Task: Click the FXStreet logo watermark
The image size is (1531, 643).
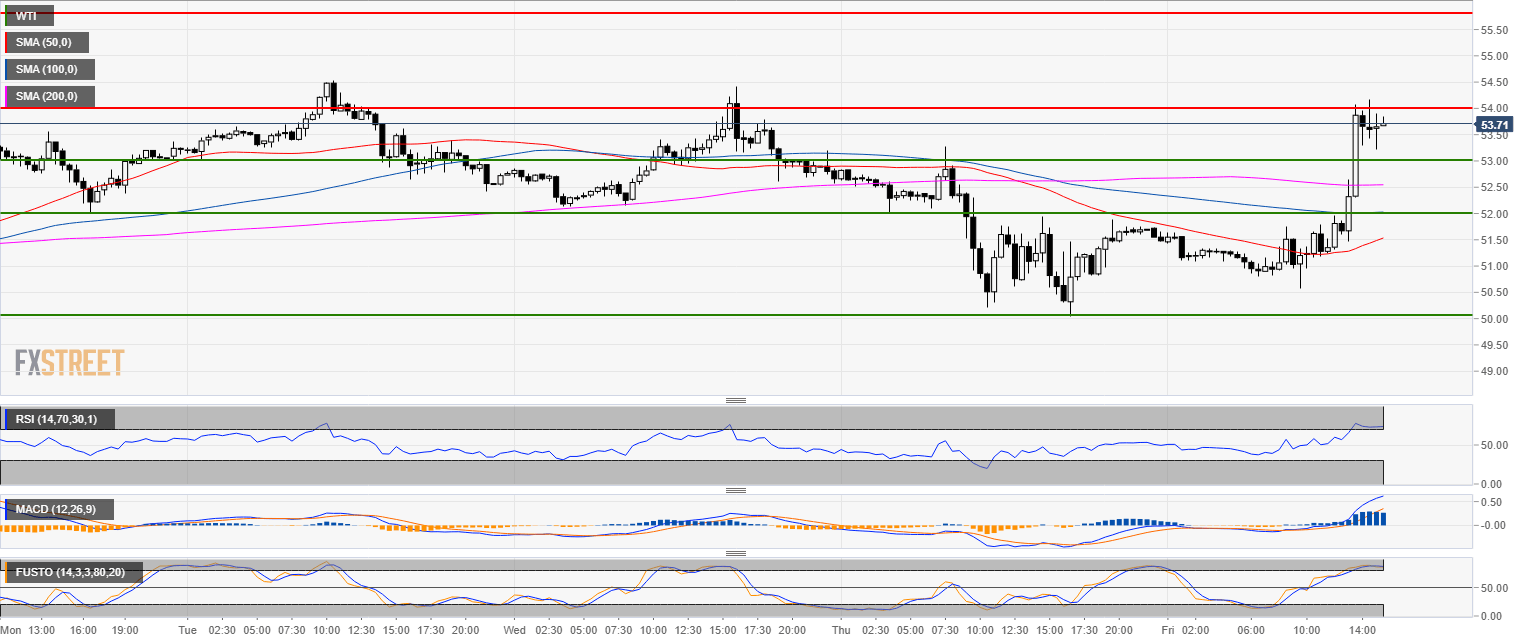Action: [70, 362]
